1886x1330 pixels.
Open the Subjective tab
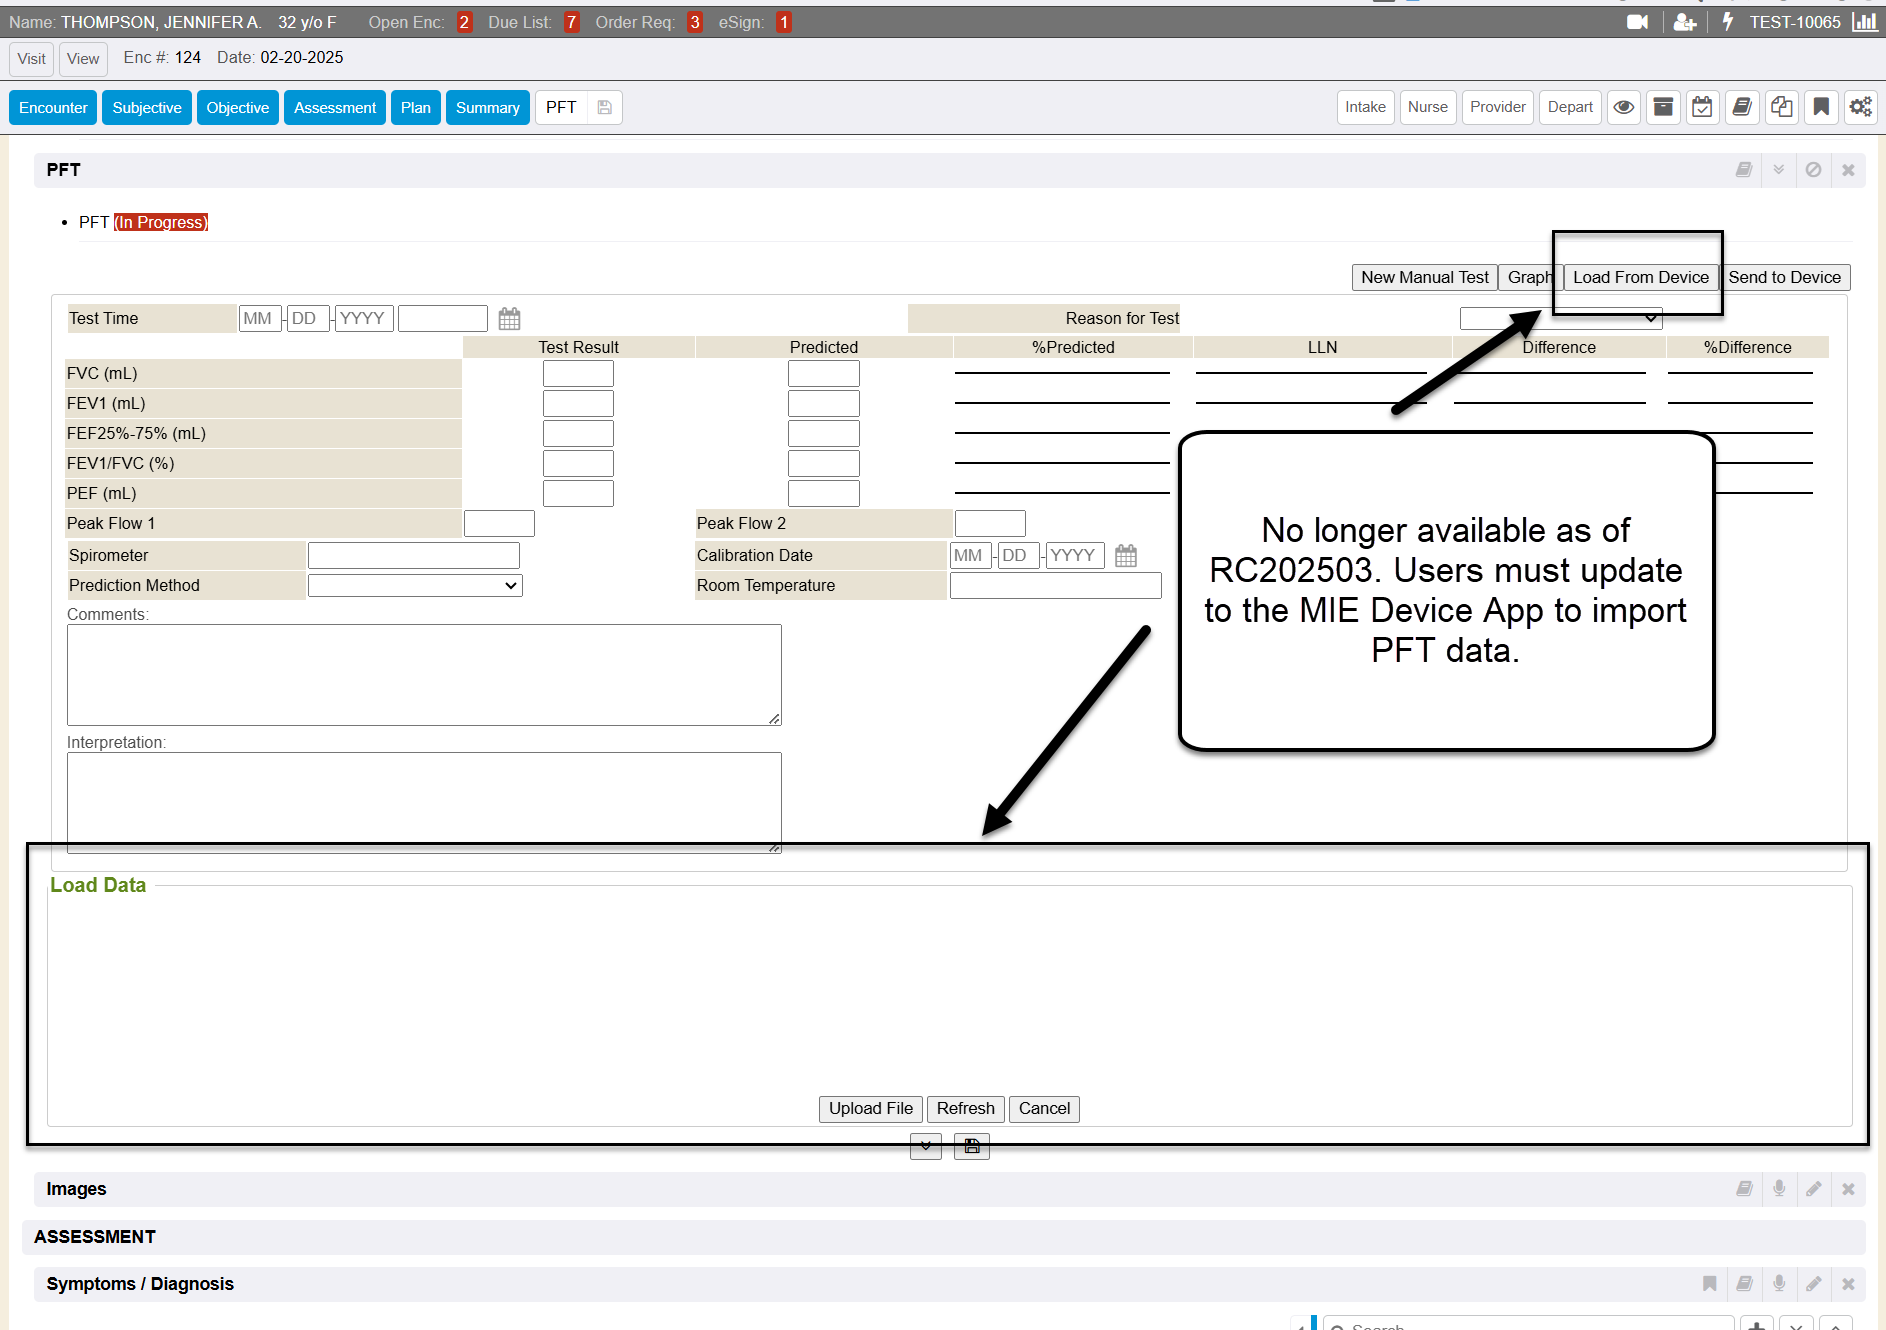coord(147,108)
